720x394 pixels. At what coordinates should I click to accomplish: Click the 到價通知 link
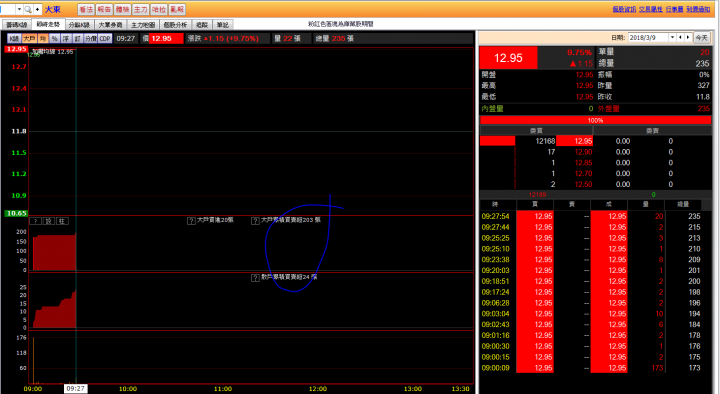pyautogui.click(x=698, y=9)
